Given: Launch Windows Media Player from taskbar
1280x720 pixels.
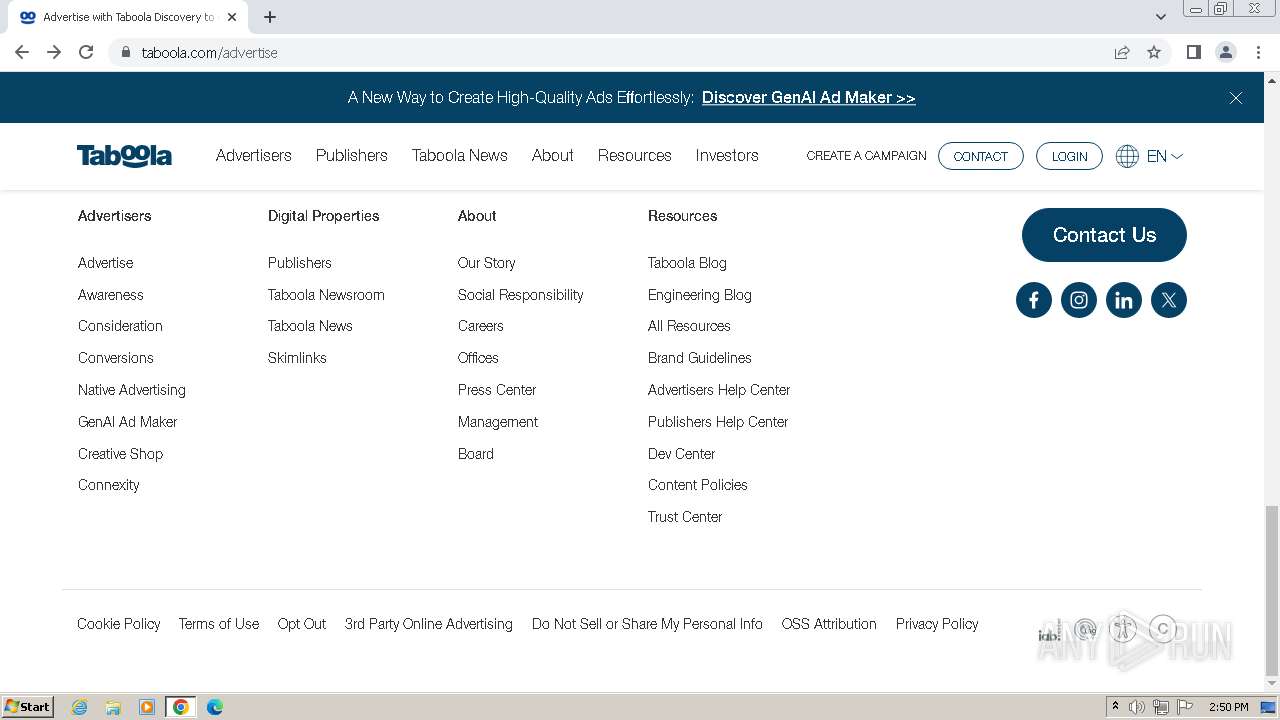Looking at the screenshot, I should pos(147,707).
